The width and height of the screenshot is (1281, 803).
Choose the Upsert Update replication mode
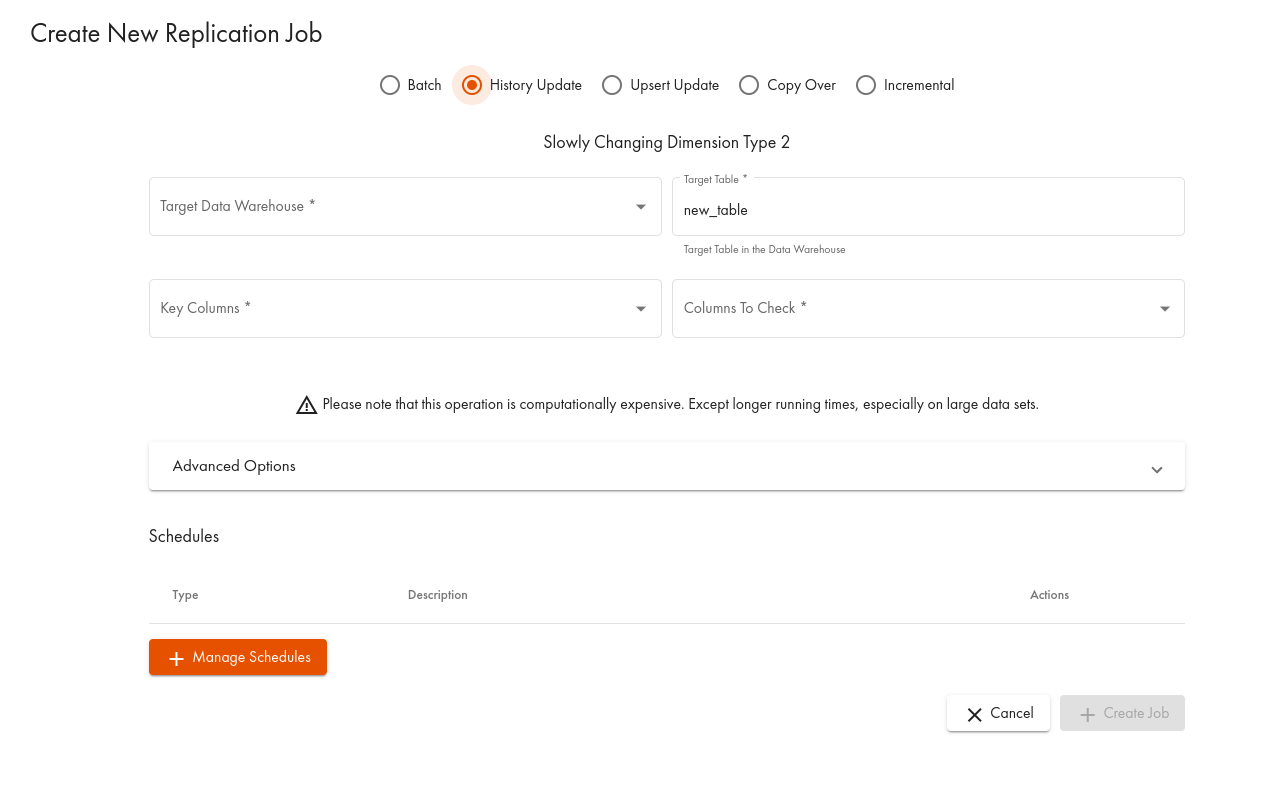[x=612, y=85]
